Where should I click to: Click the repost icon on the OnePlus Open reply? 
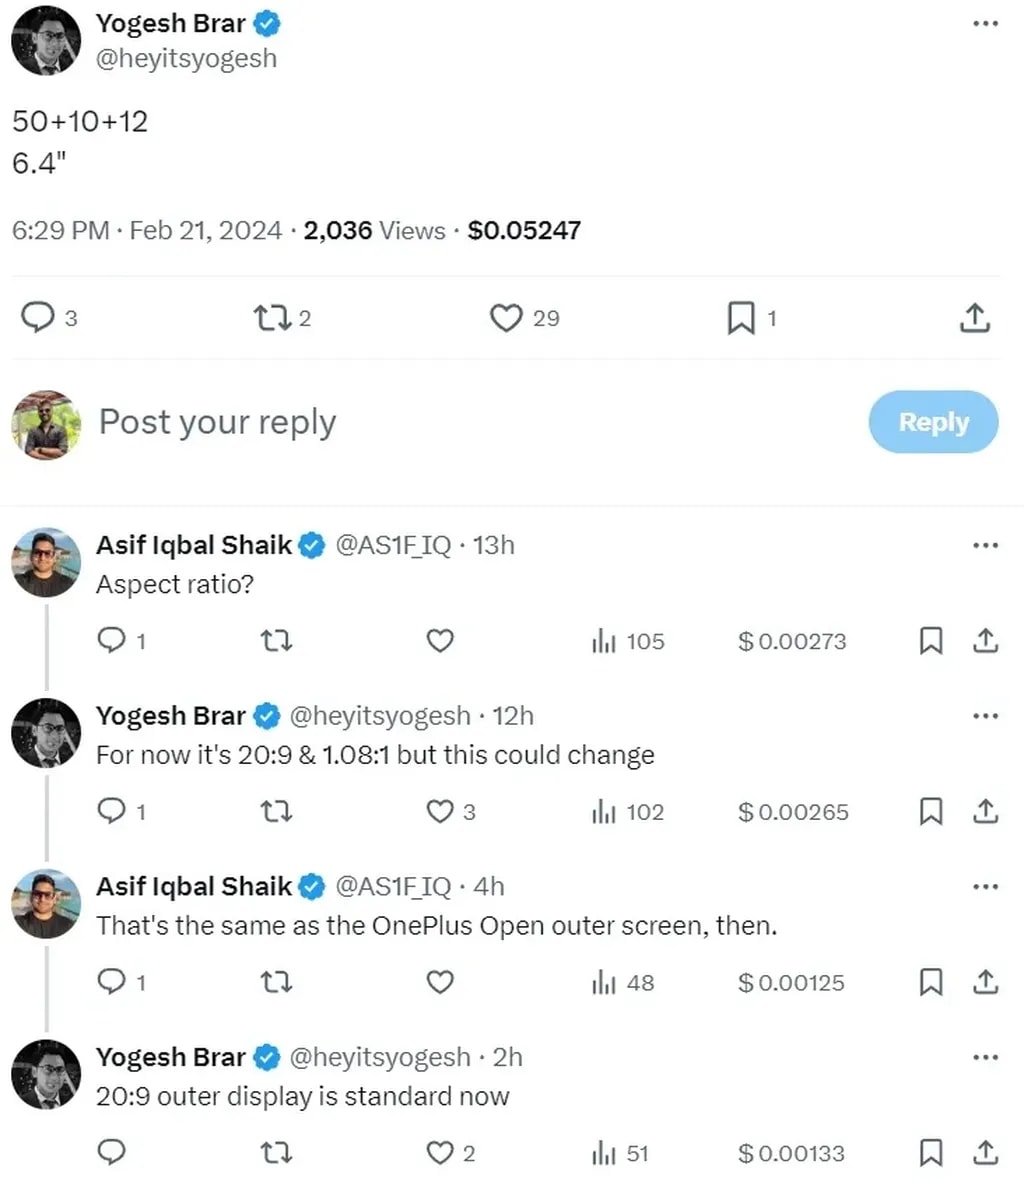pos(277,982)
